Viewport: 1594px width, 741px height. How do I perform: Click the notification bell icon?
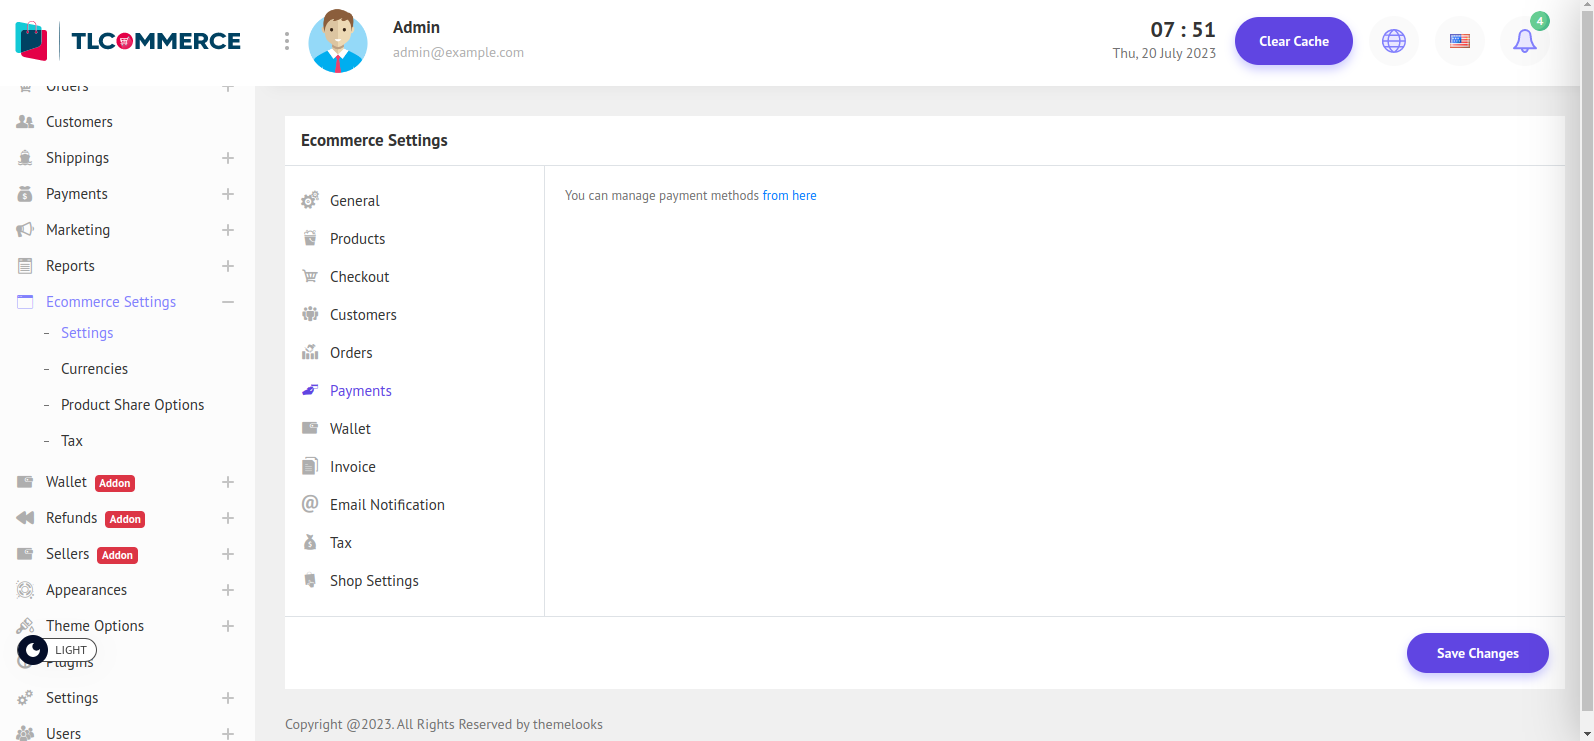pyautogui.click(x=1524, y=42)
